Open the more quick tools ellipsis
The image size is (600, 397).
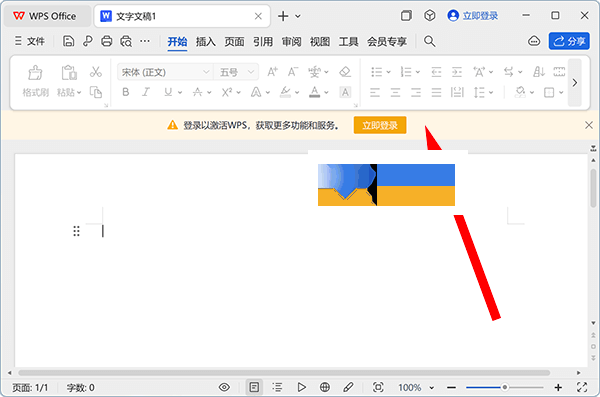[145, 41]
